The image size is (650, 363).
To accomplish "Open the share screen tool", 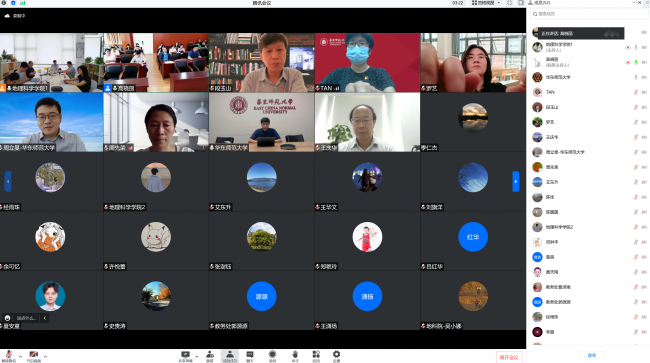I will pyautogui.click(x=185, y=356).
